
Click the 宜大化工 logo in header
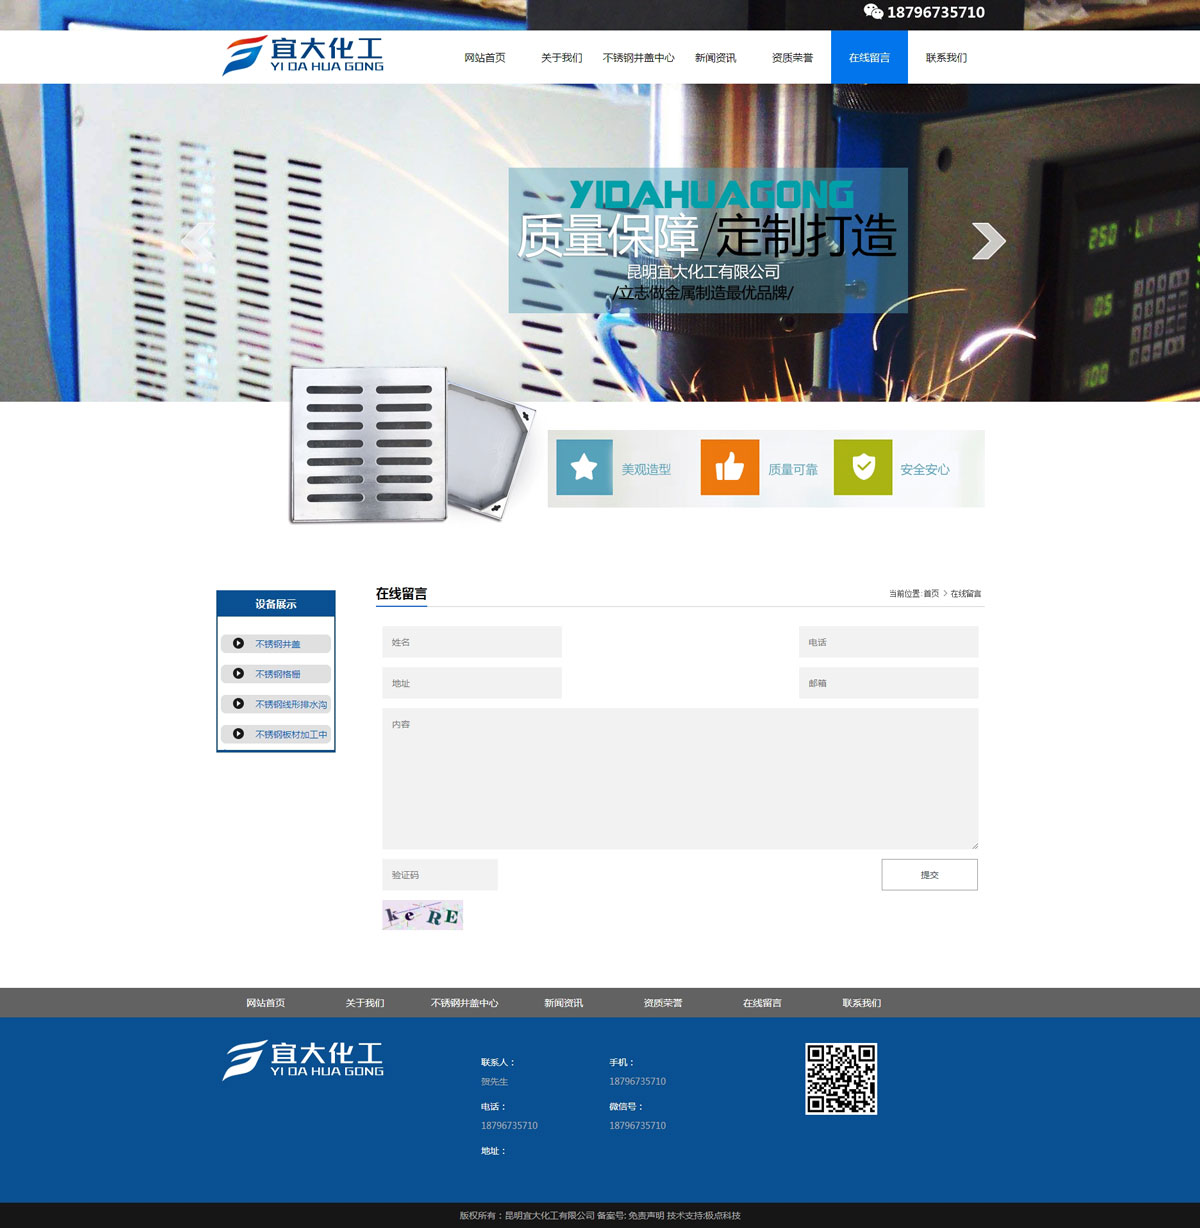coord(303,56)
